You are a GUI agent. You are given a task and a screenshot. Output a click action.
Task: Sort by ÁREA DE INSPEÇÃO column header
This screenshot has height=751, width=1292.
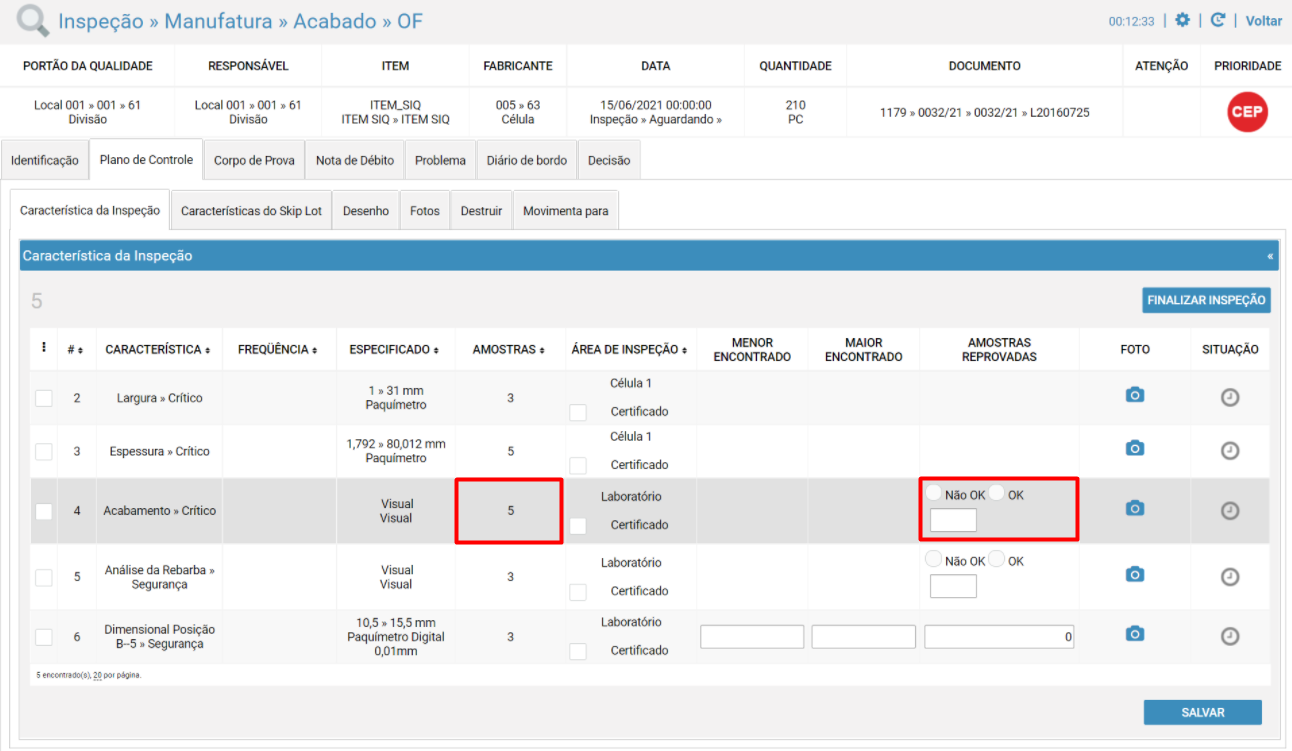click(x=631, y=350)
